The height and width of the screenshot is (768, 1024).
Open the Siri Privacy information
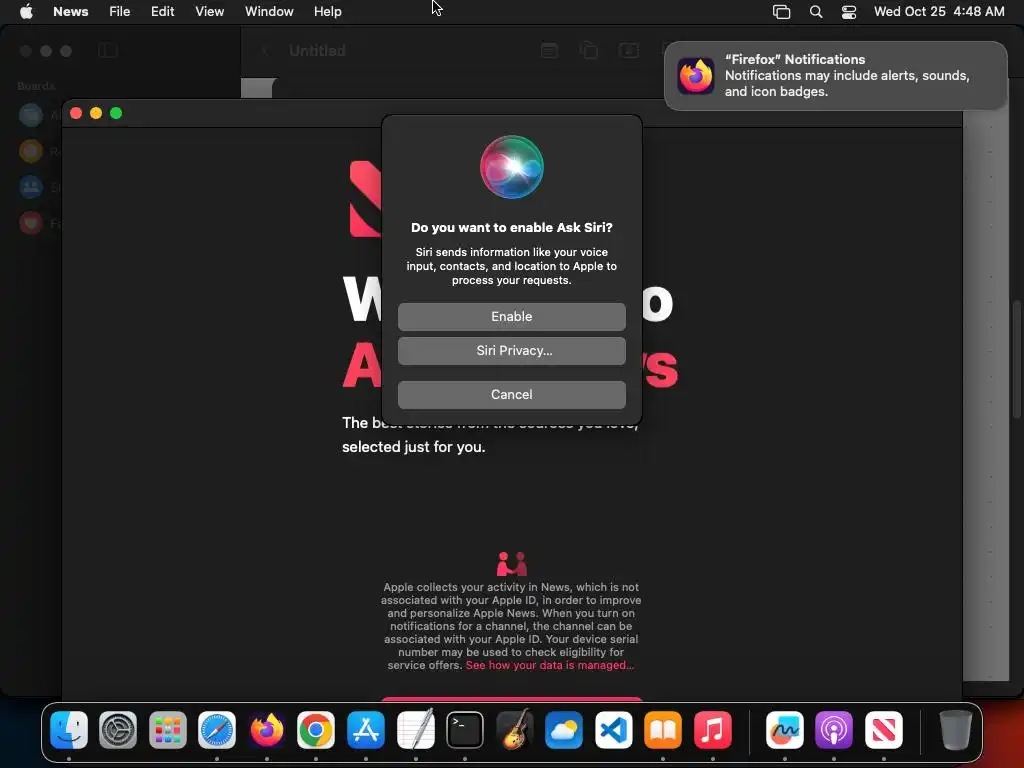pos(511,351)
